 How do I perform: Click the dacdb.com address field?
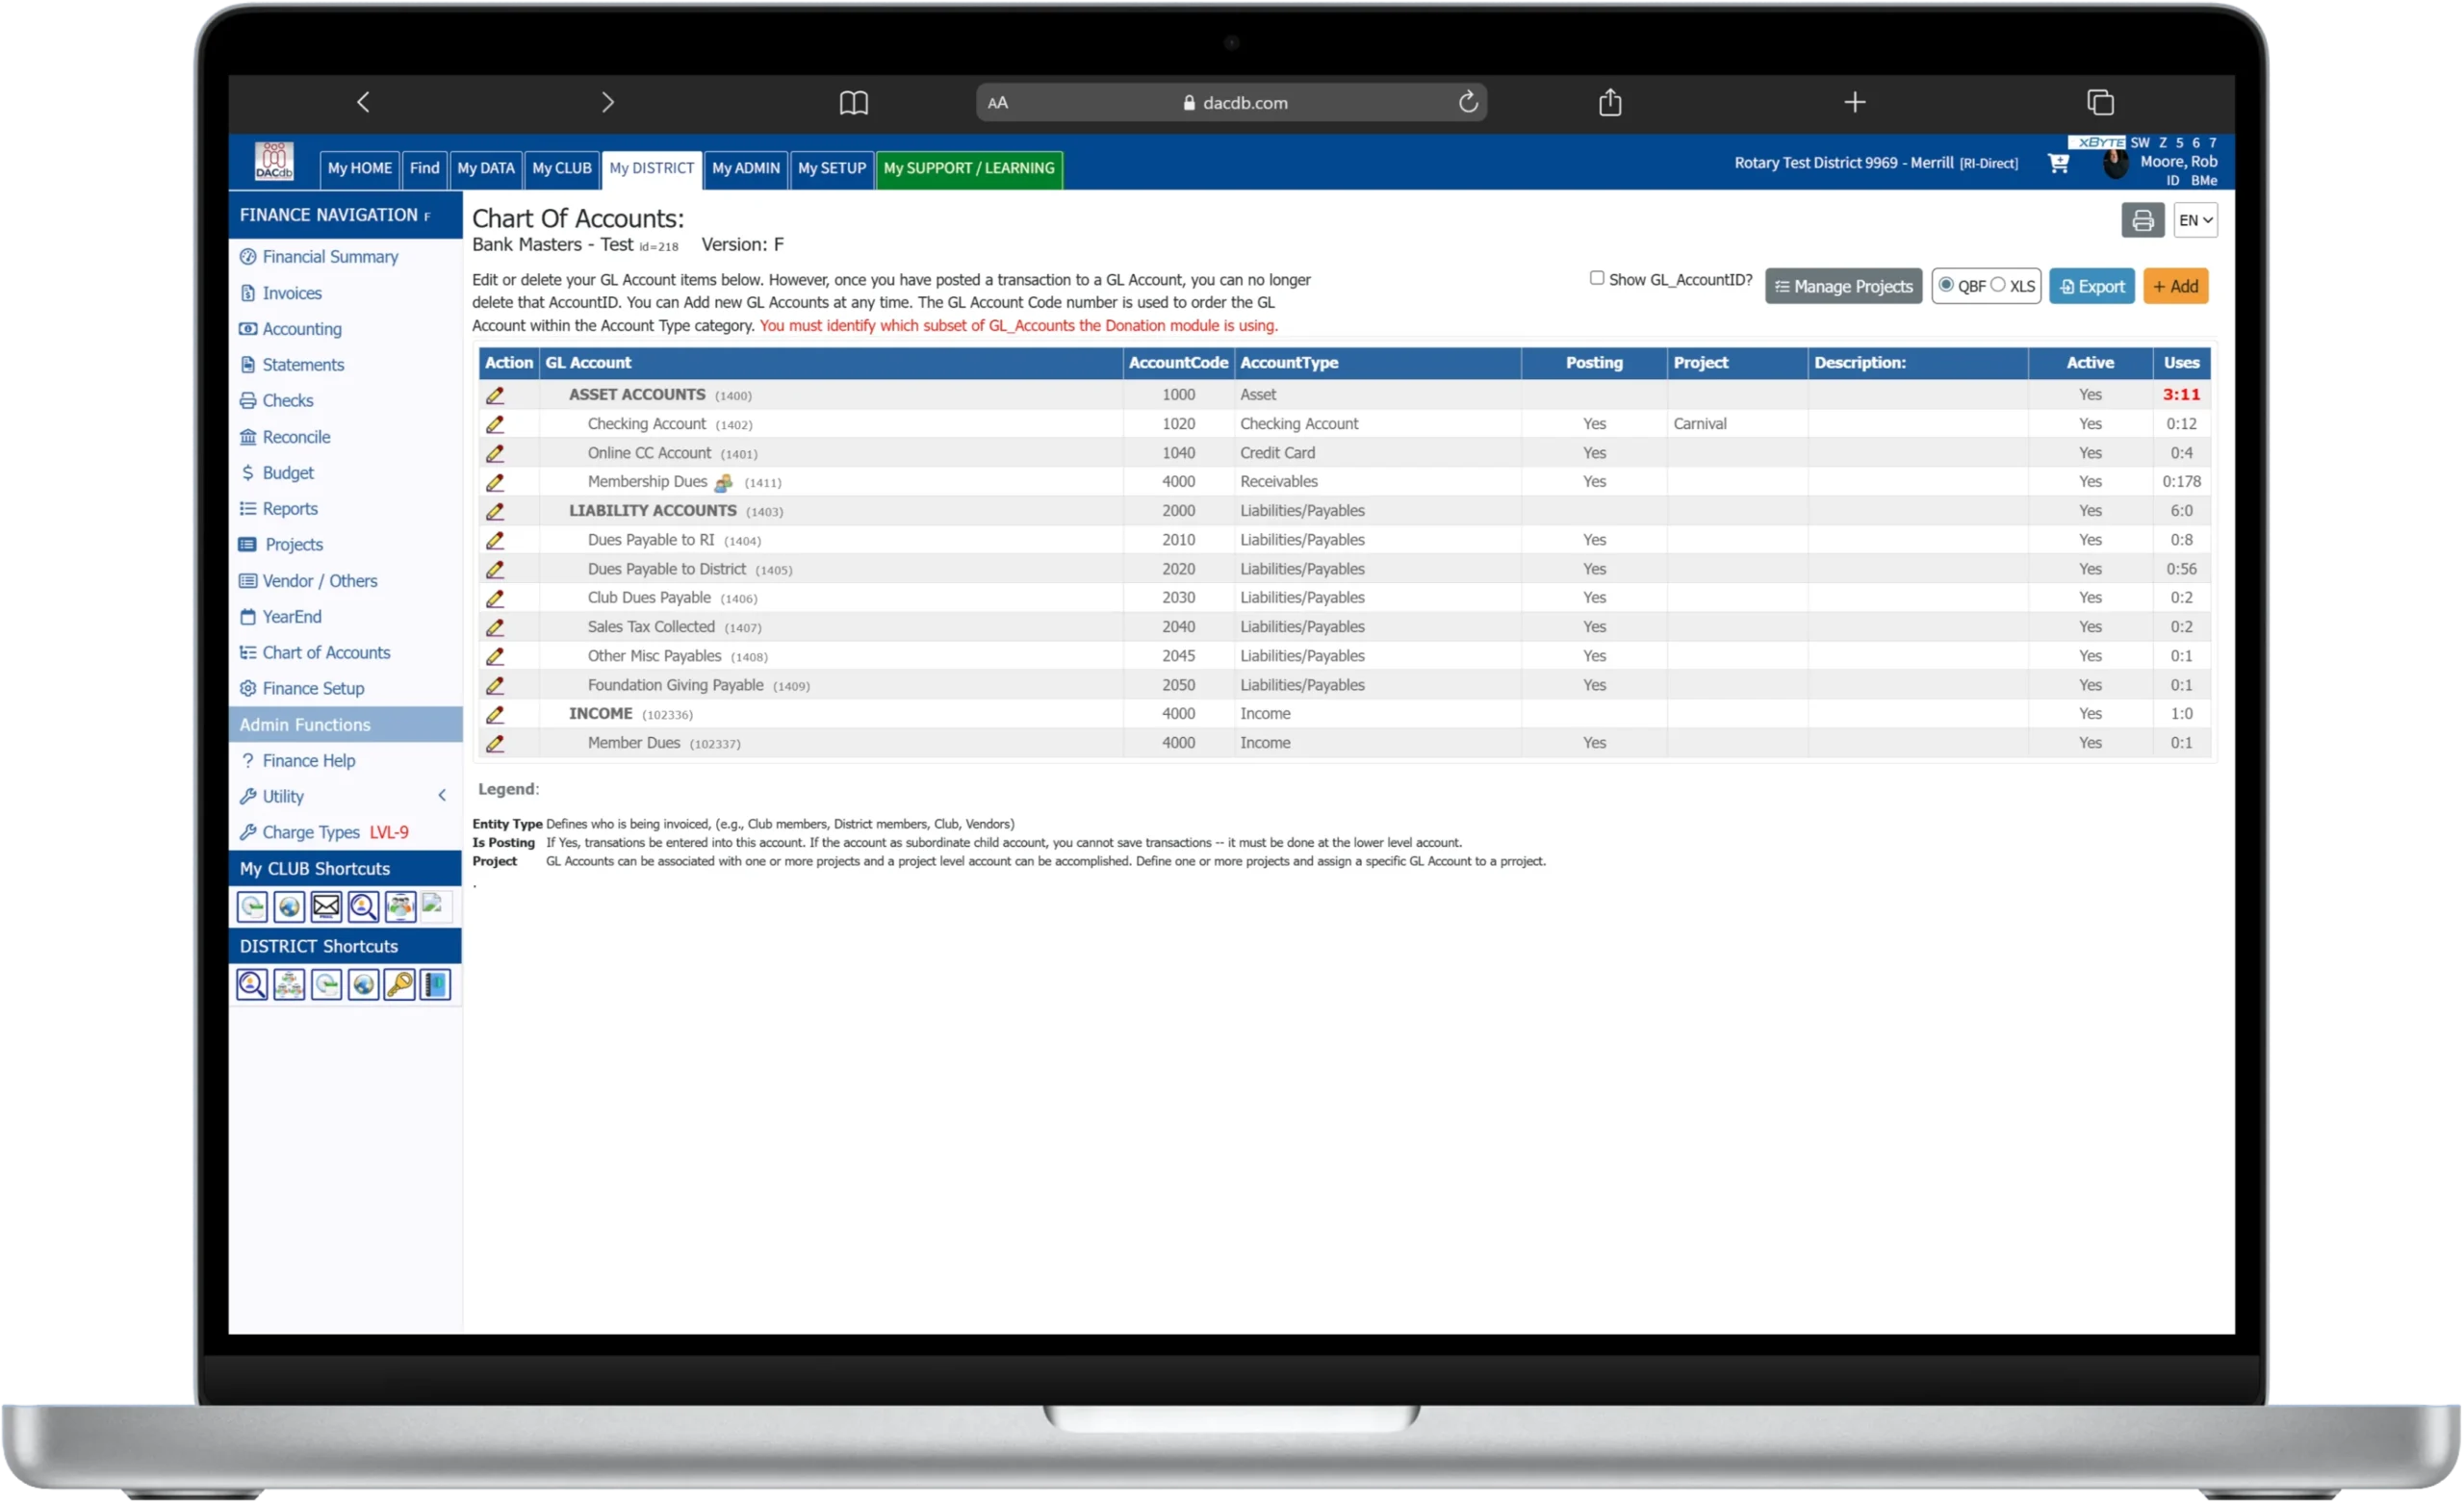[x=1232, y=102]
